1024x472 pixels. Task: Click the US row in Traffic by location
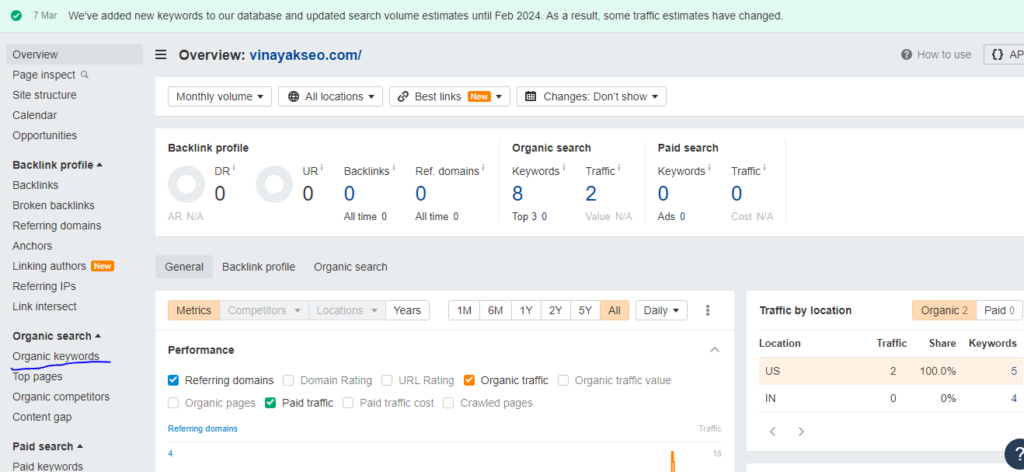(x=891, y=371)
